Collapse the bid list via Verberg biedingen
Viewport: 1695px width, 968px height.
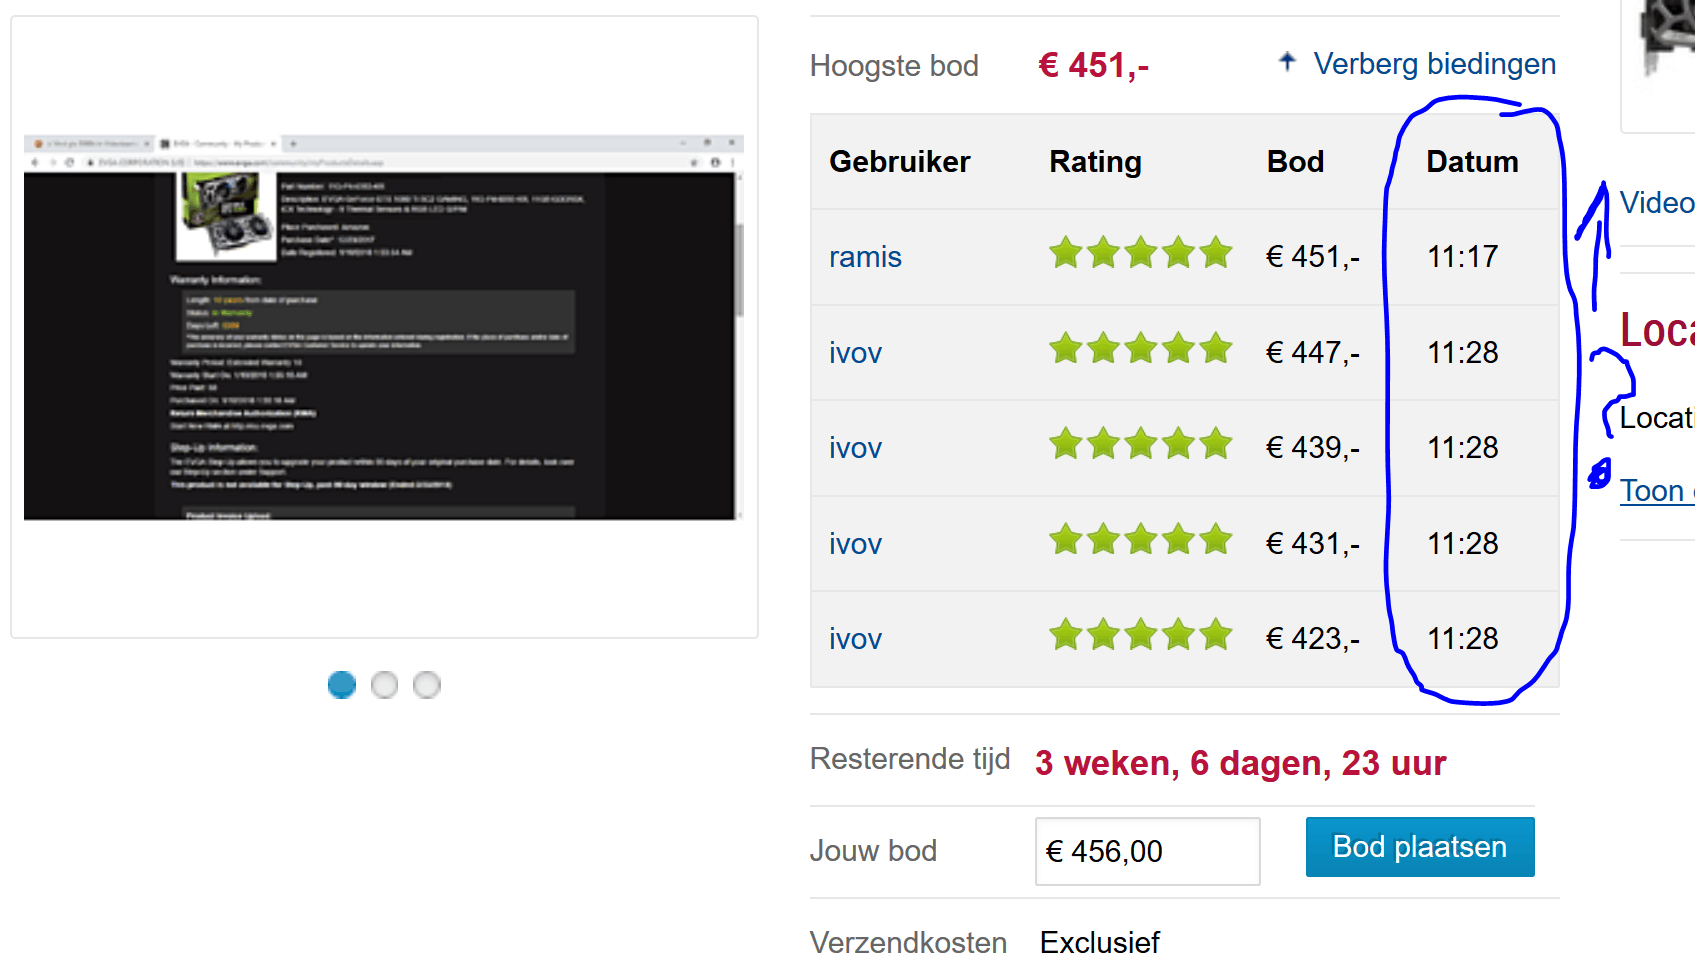(1434, 64)
